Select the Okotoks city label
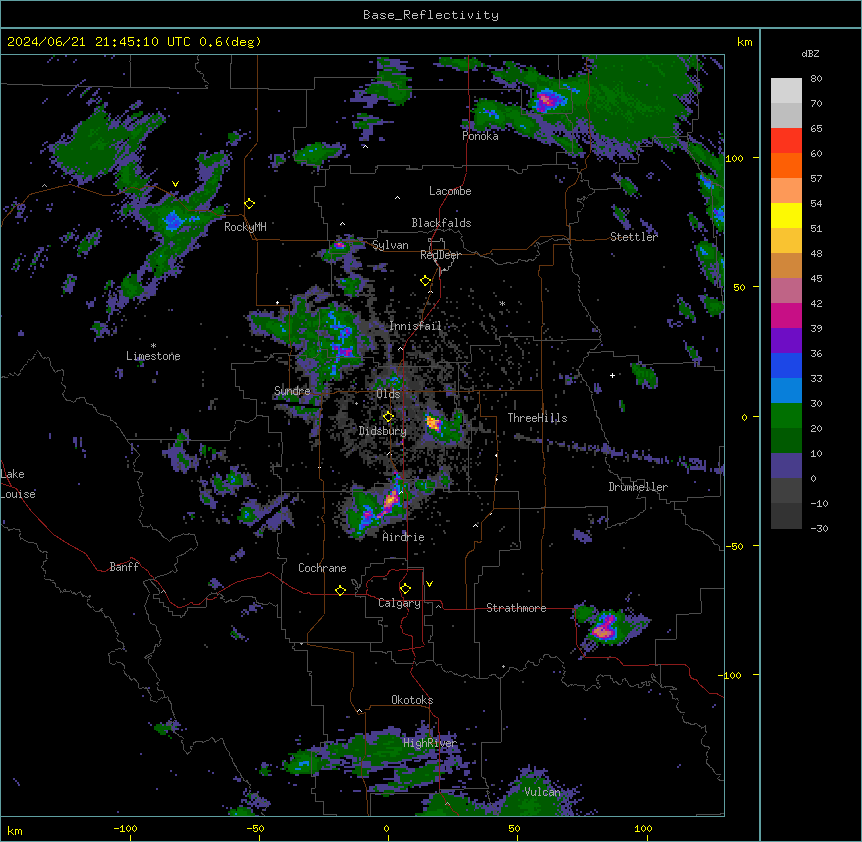 pos(412,700)
